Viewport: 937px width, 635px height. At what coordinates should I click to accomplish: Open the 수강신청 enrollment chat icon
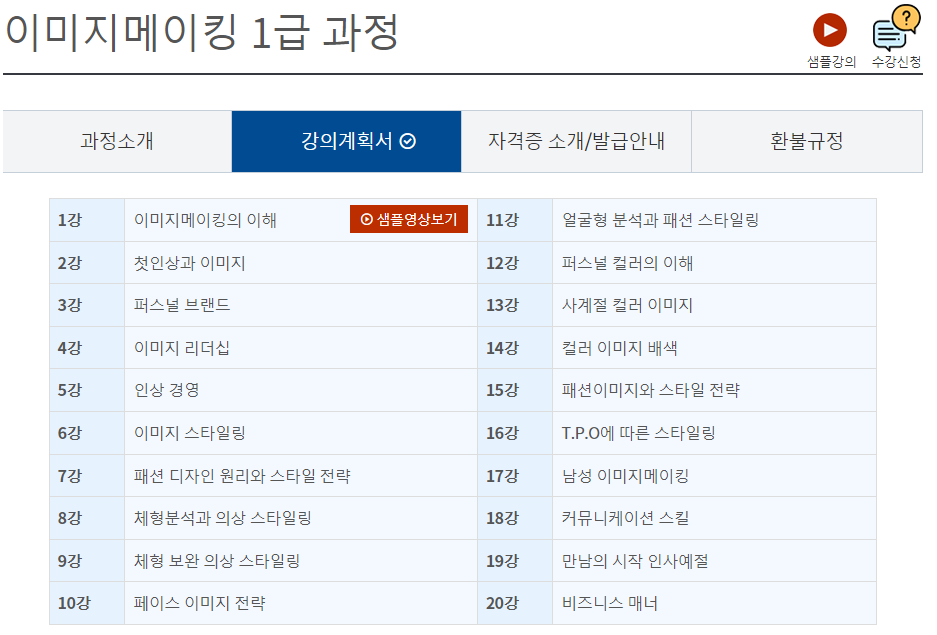[x=896, y=29]
